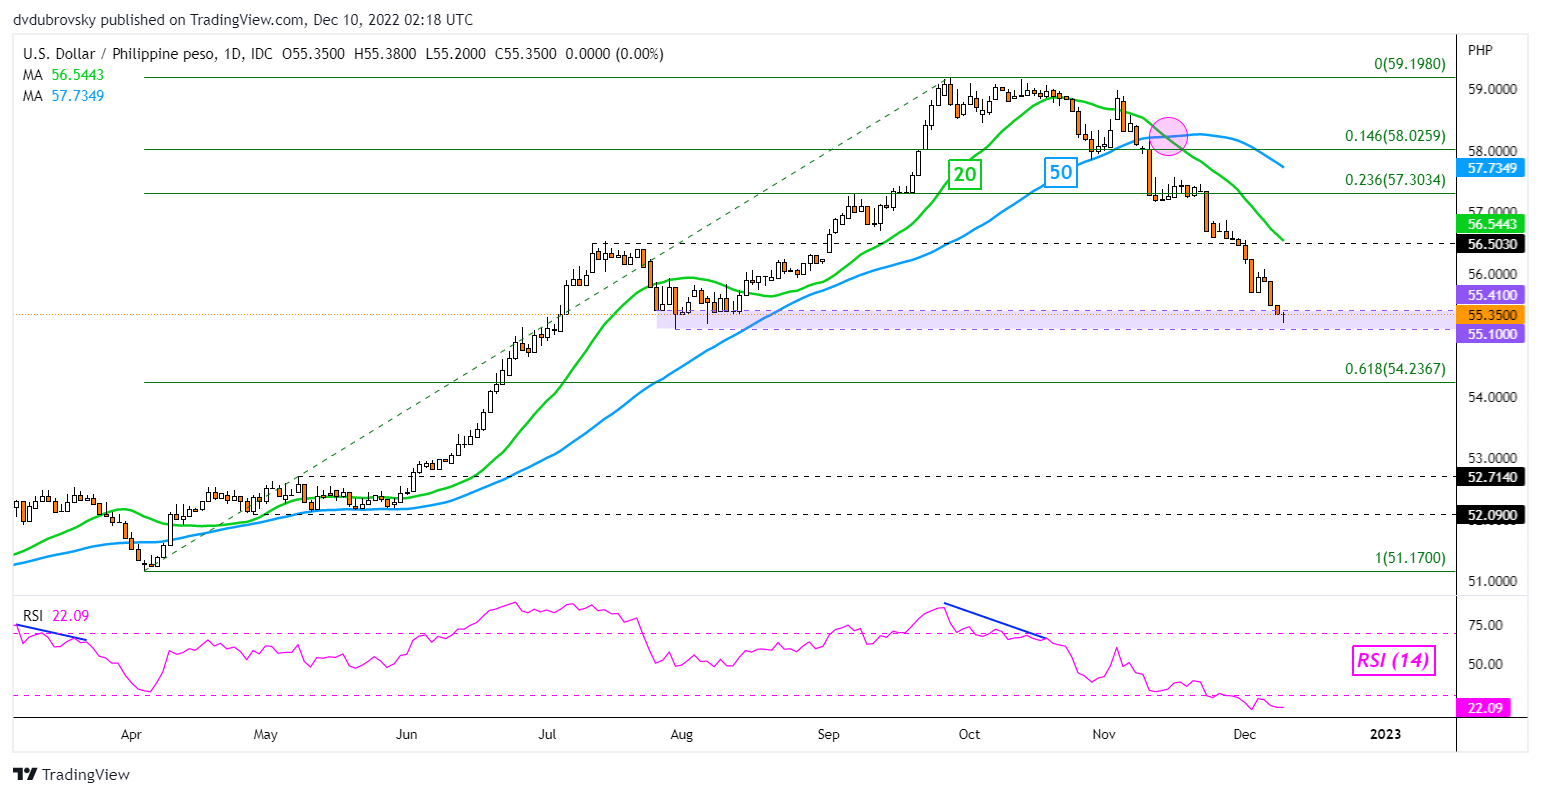Click the TradingView logo at bottom left
The image size is (1541, 796).
point(71,774)
